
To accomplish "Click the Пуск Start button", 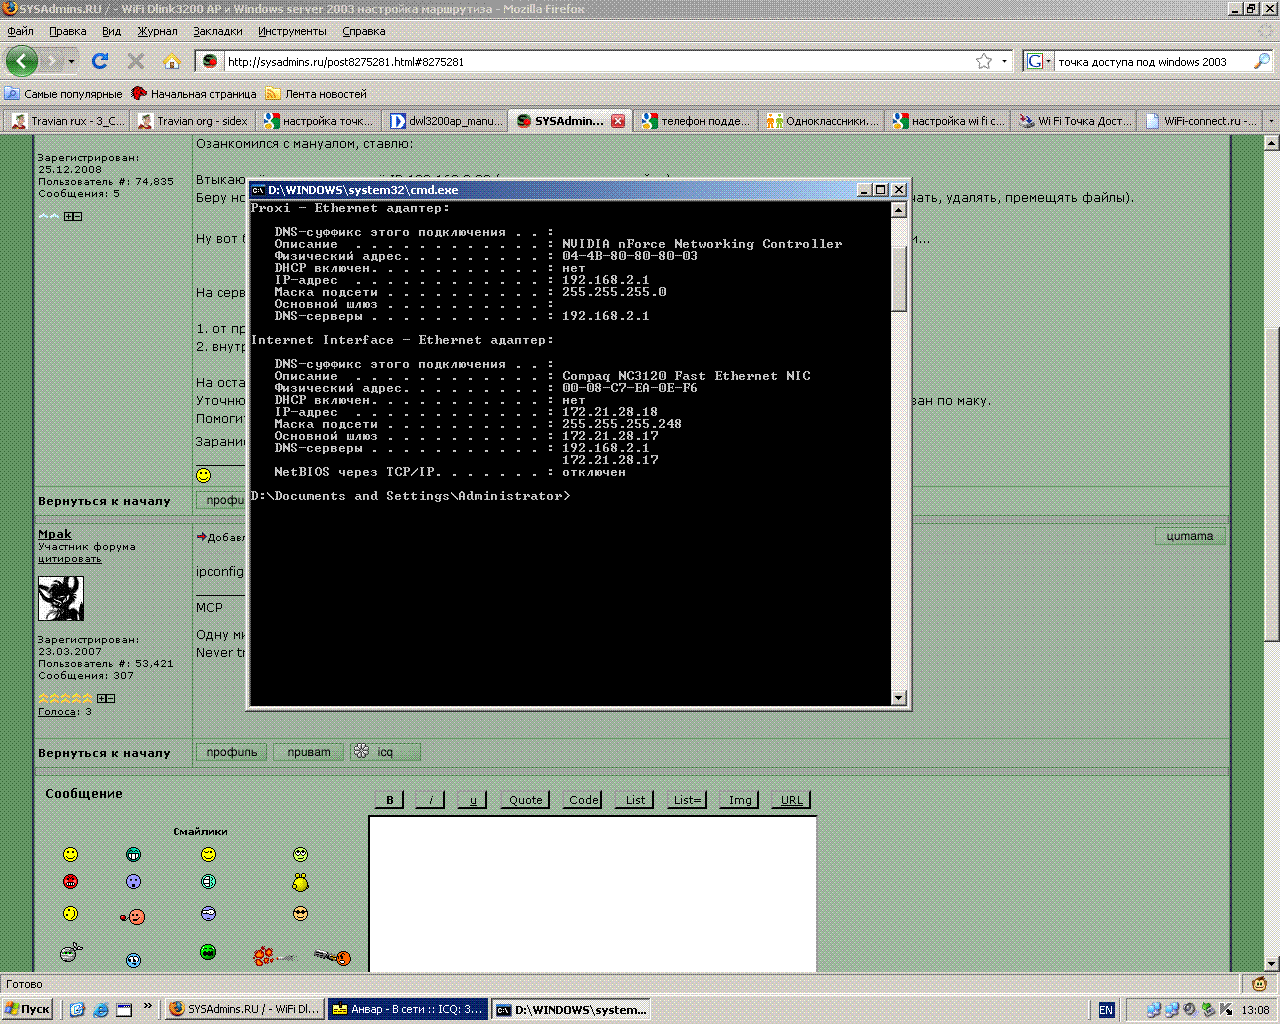I will pyautogui.click(x=28, y=1009).
